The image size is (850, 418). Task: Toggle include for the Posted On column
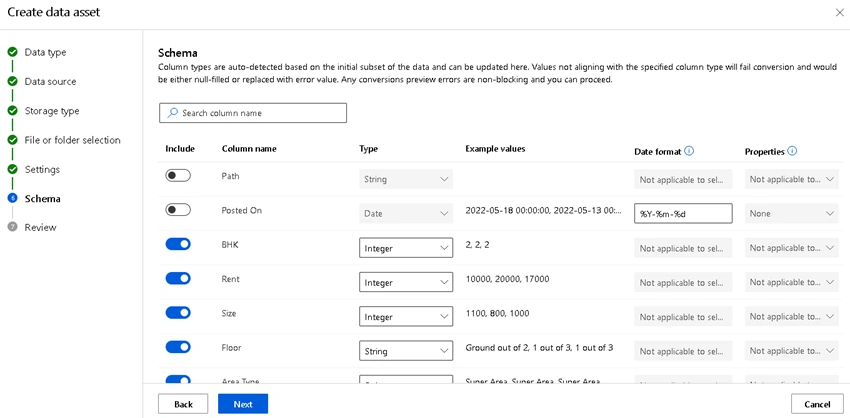tap(178, 210)
